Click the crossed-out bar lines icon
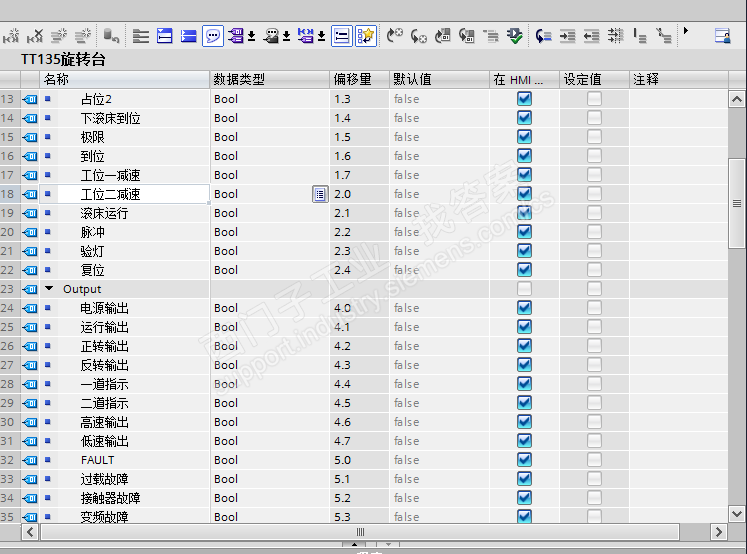 (x=664, y=36)
